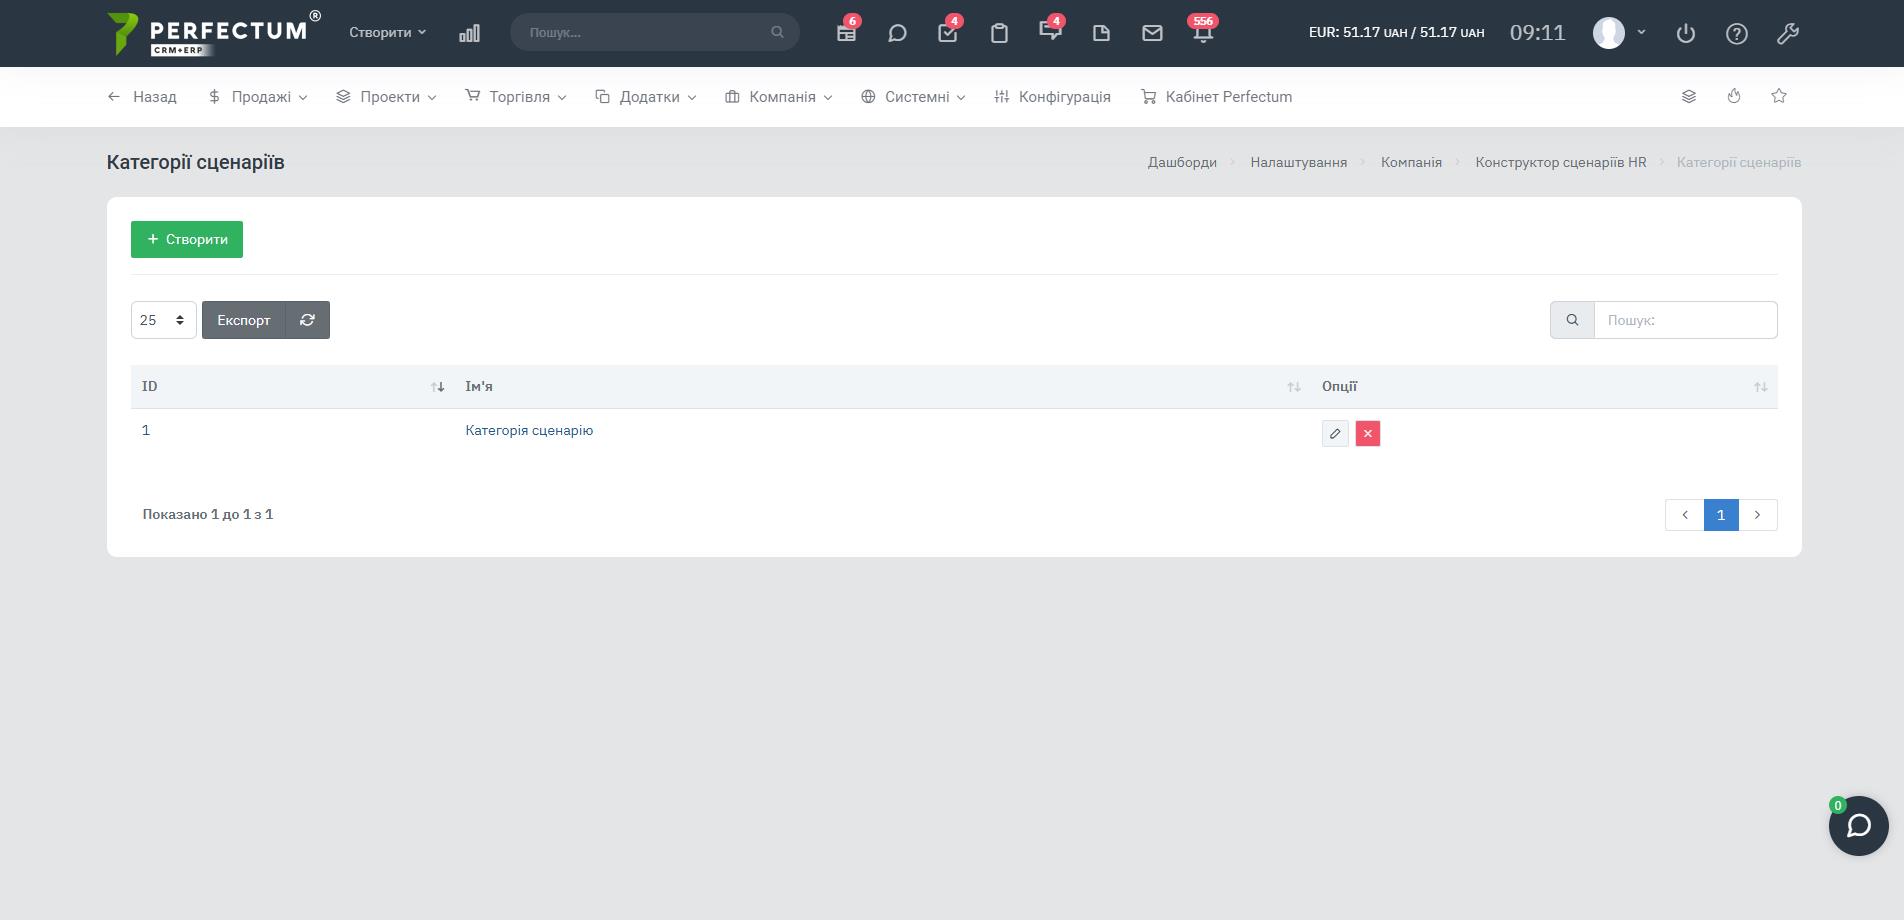Screen dimensions: 1904x920
Task: Click the Експорт button
Action: tap(244, 320)
